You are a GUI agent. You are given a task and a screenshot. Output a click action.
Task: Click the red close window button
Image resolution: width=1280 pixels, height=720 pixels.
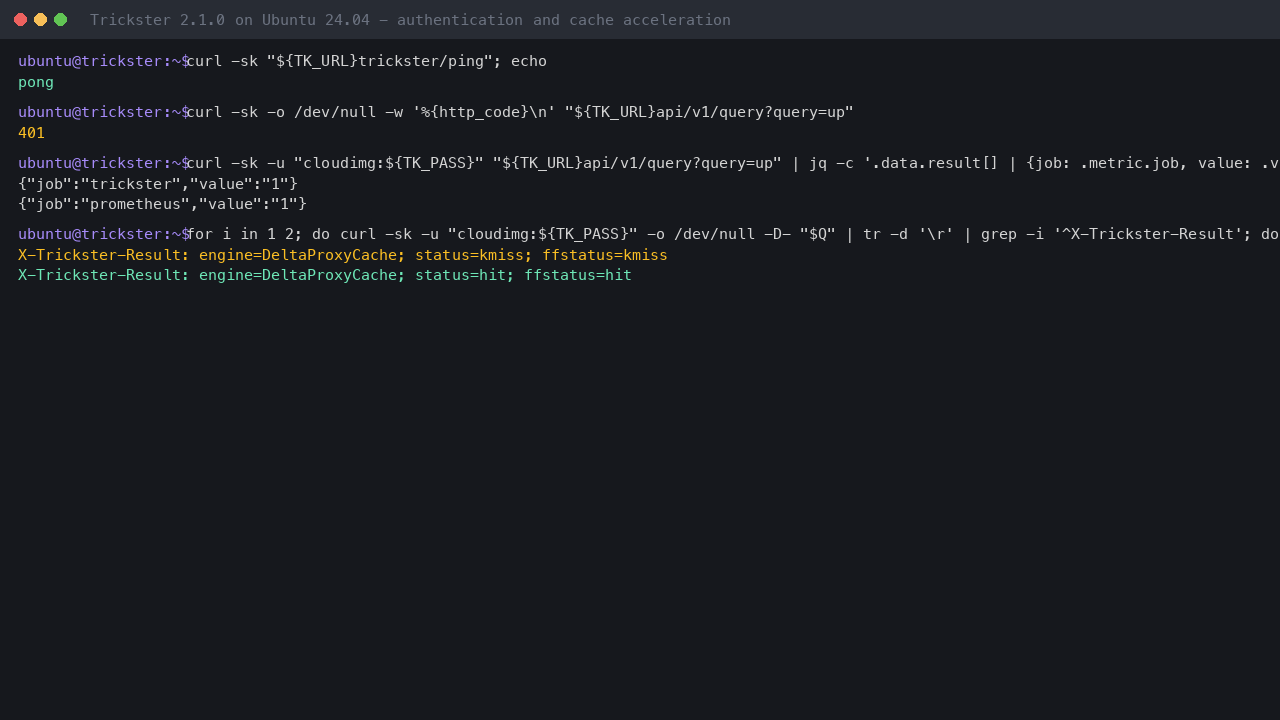click(20, 20)
